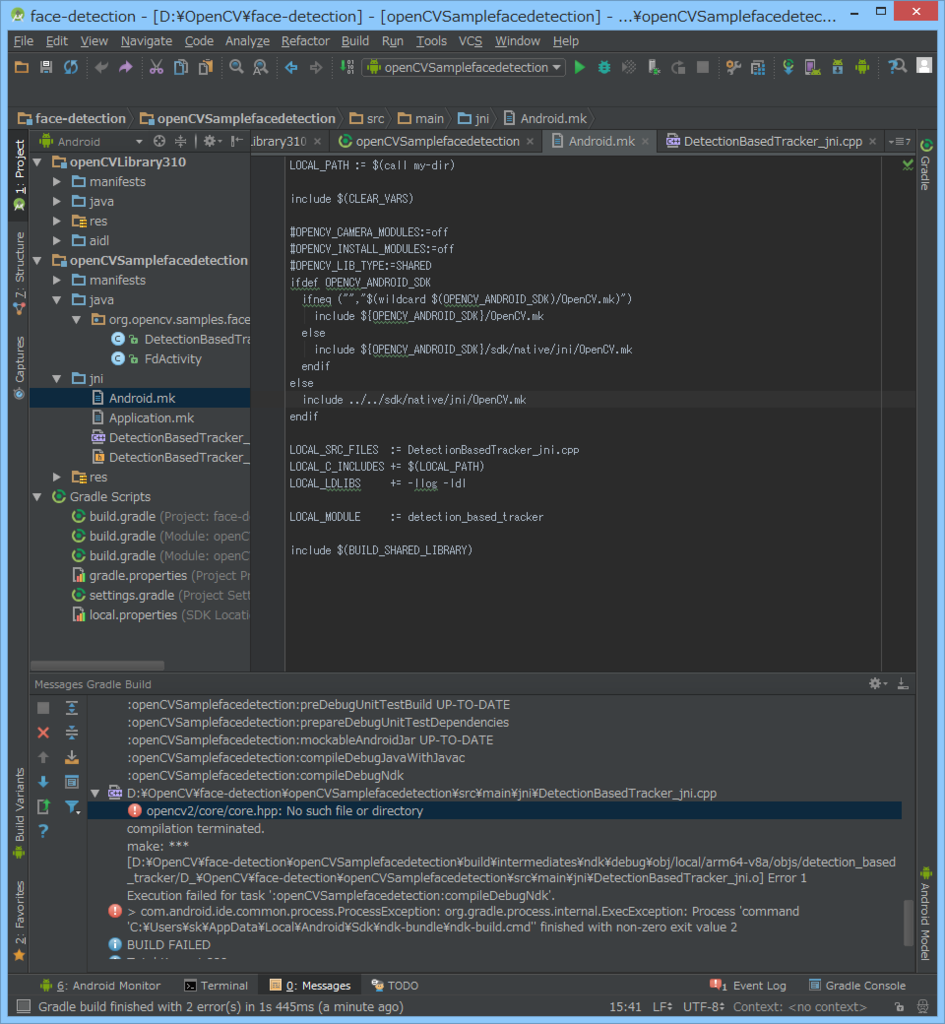Open the Android Monitor tool window

coord(101,985)
